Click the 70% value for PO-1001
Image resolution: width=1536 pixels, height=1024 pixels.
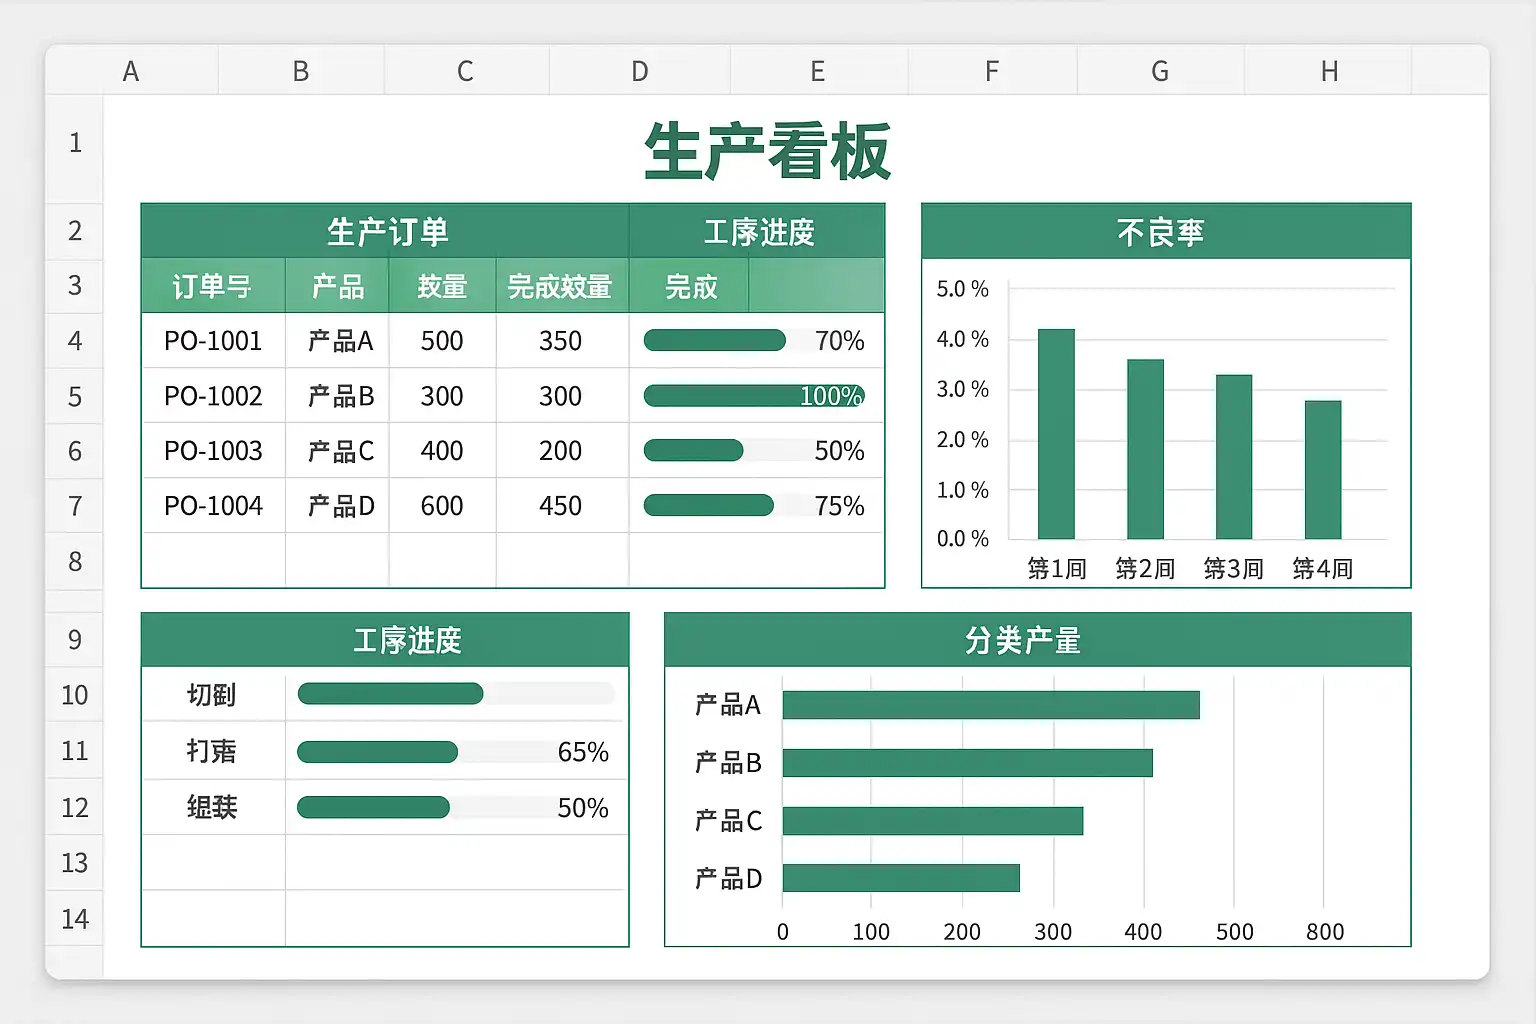(x=840, y=341)
